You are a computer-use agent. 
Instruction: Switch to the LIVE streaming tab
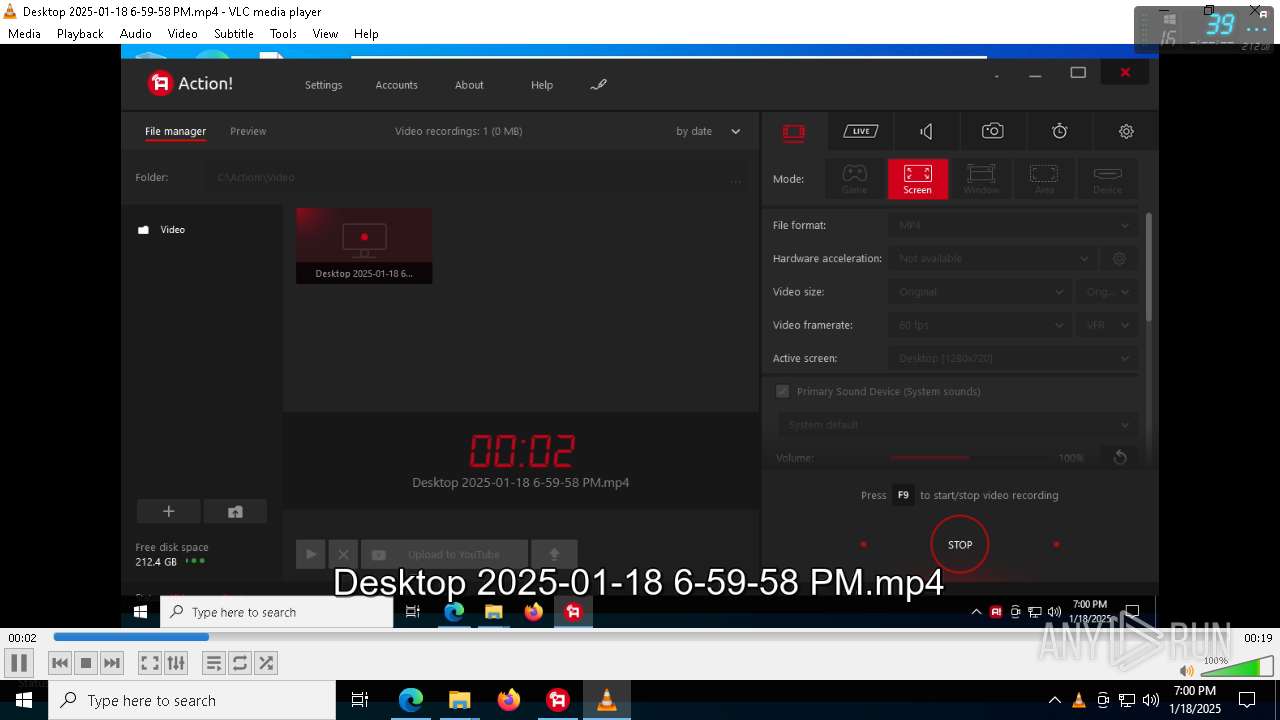point(860,131)
